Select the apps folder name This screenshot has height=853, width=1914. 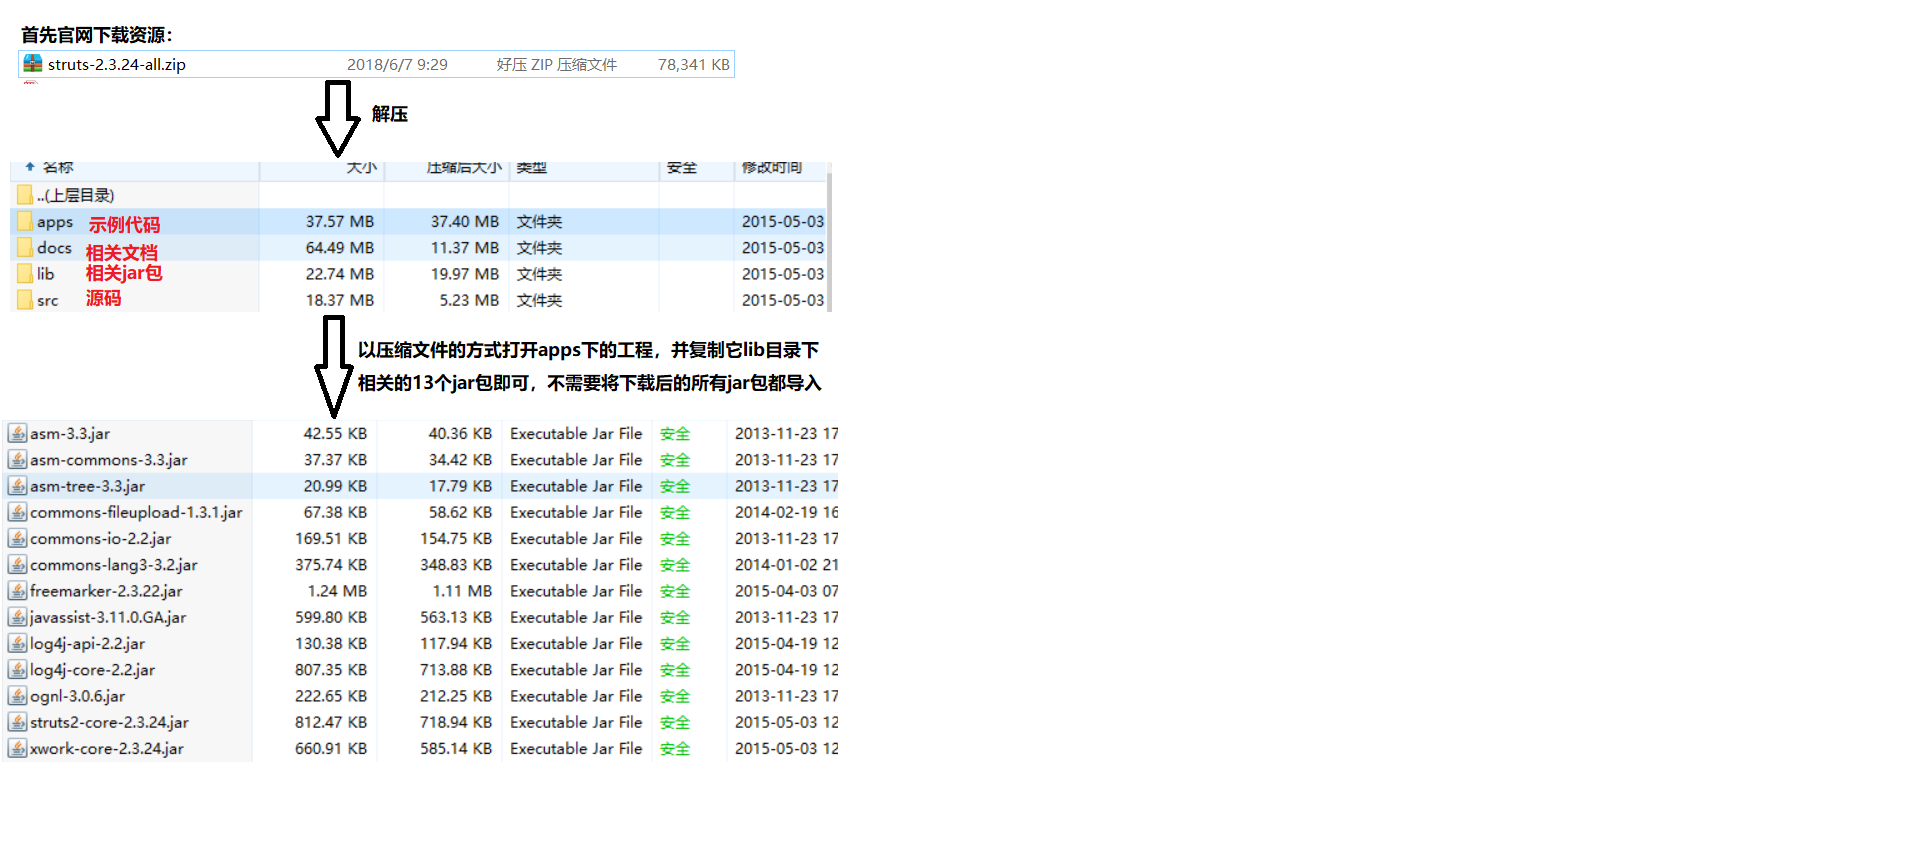pos(55,222)
